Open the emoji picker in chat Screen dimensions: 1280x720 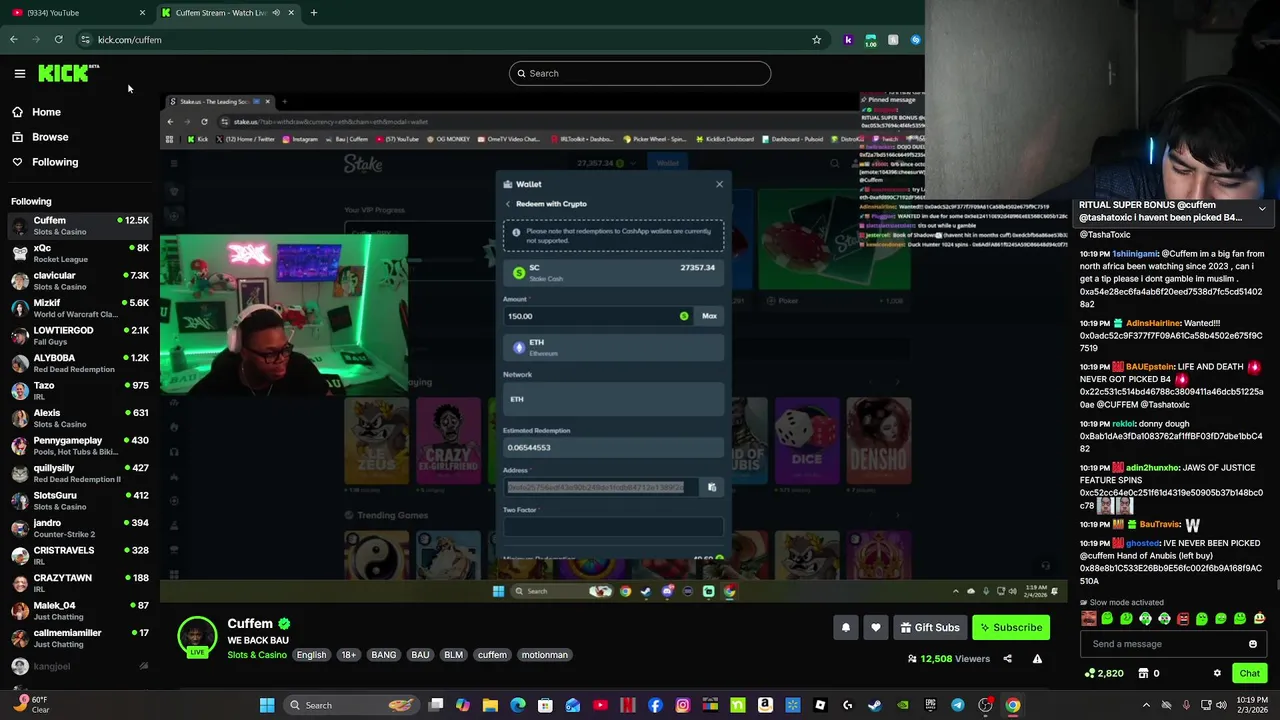(1253, 644)
